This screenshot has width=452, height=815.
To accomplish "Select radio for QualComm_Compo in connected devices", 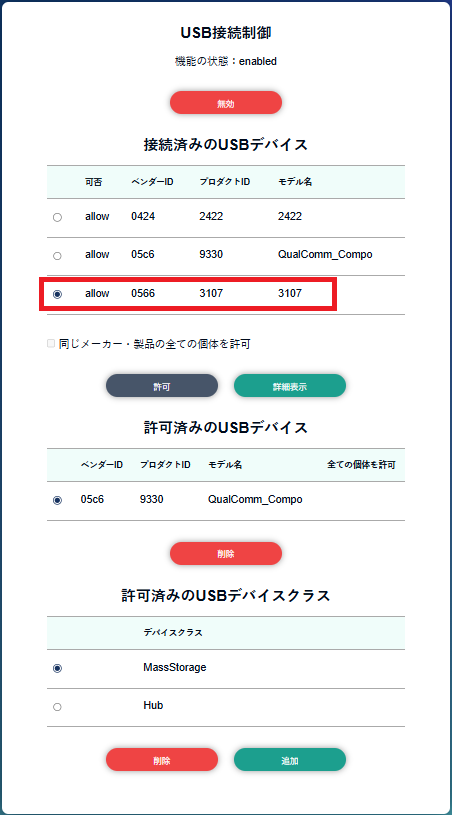I will pos(57,256).
